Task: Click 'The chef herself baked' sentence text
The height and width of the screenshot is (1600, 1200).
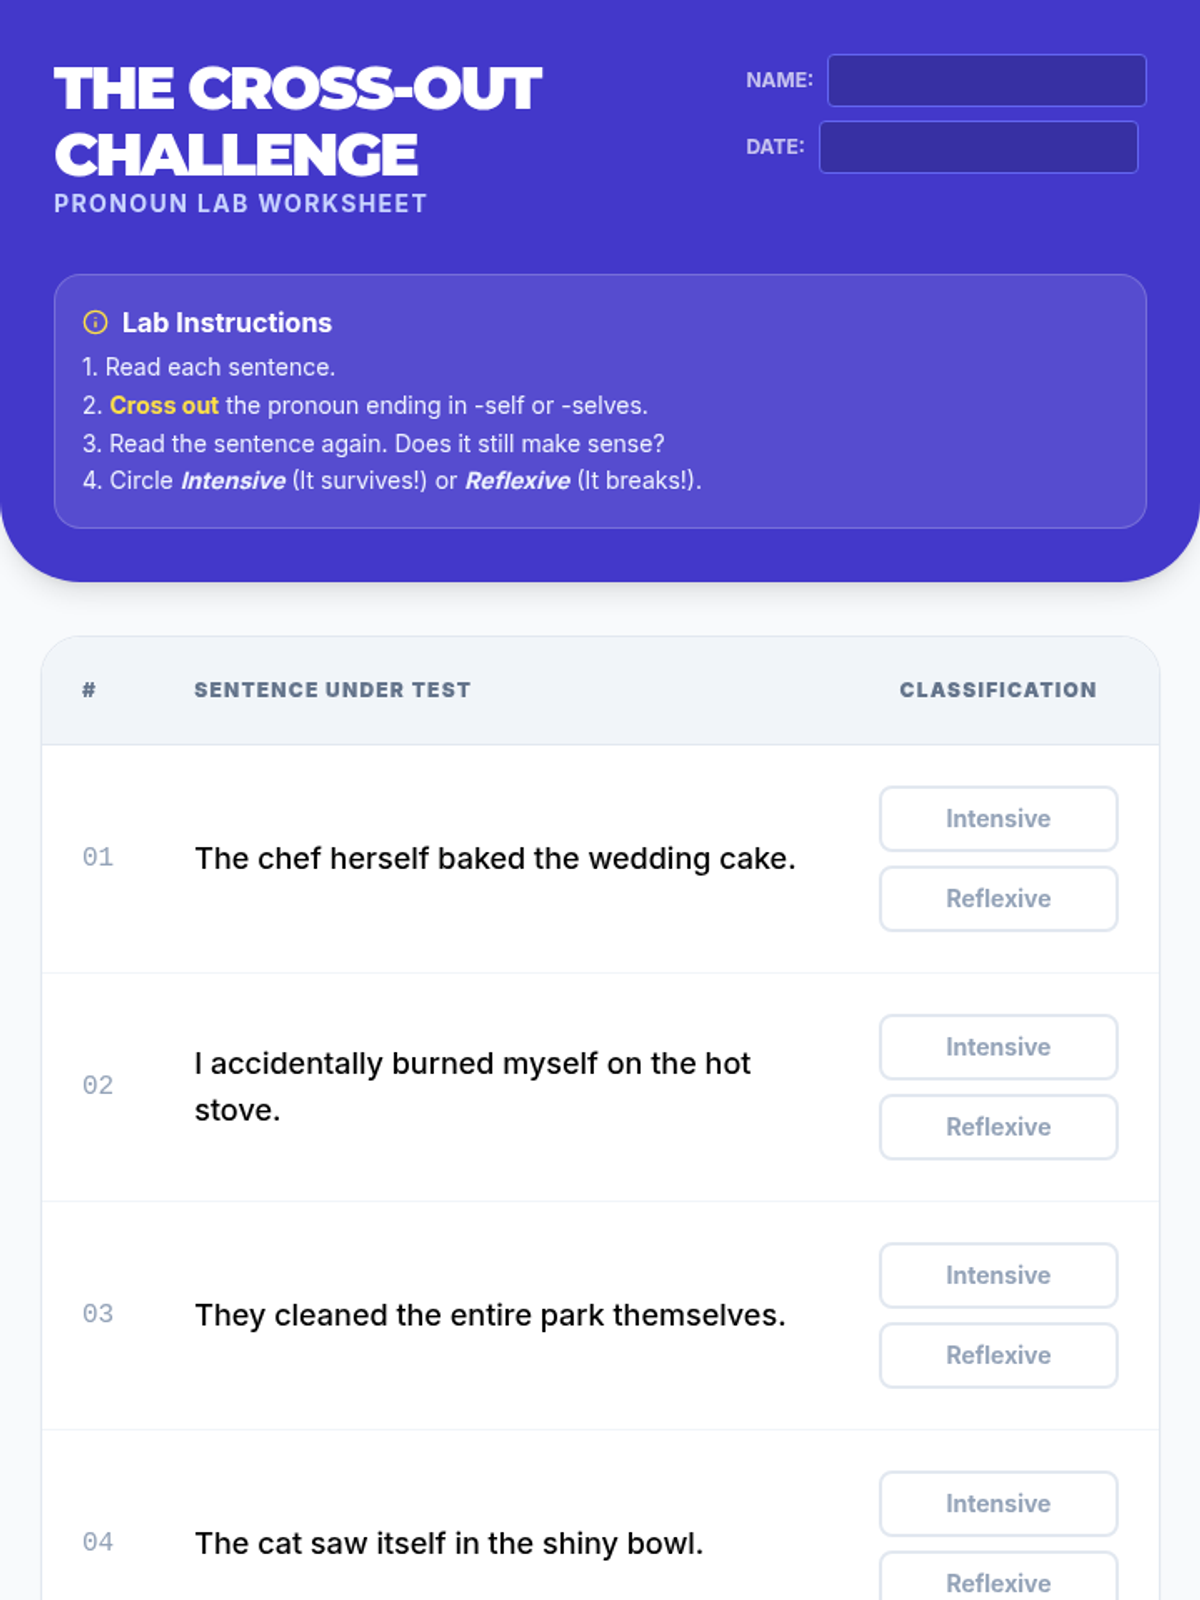Action: (495, 859)
